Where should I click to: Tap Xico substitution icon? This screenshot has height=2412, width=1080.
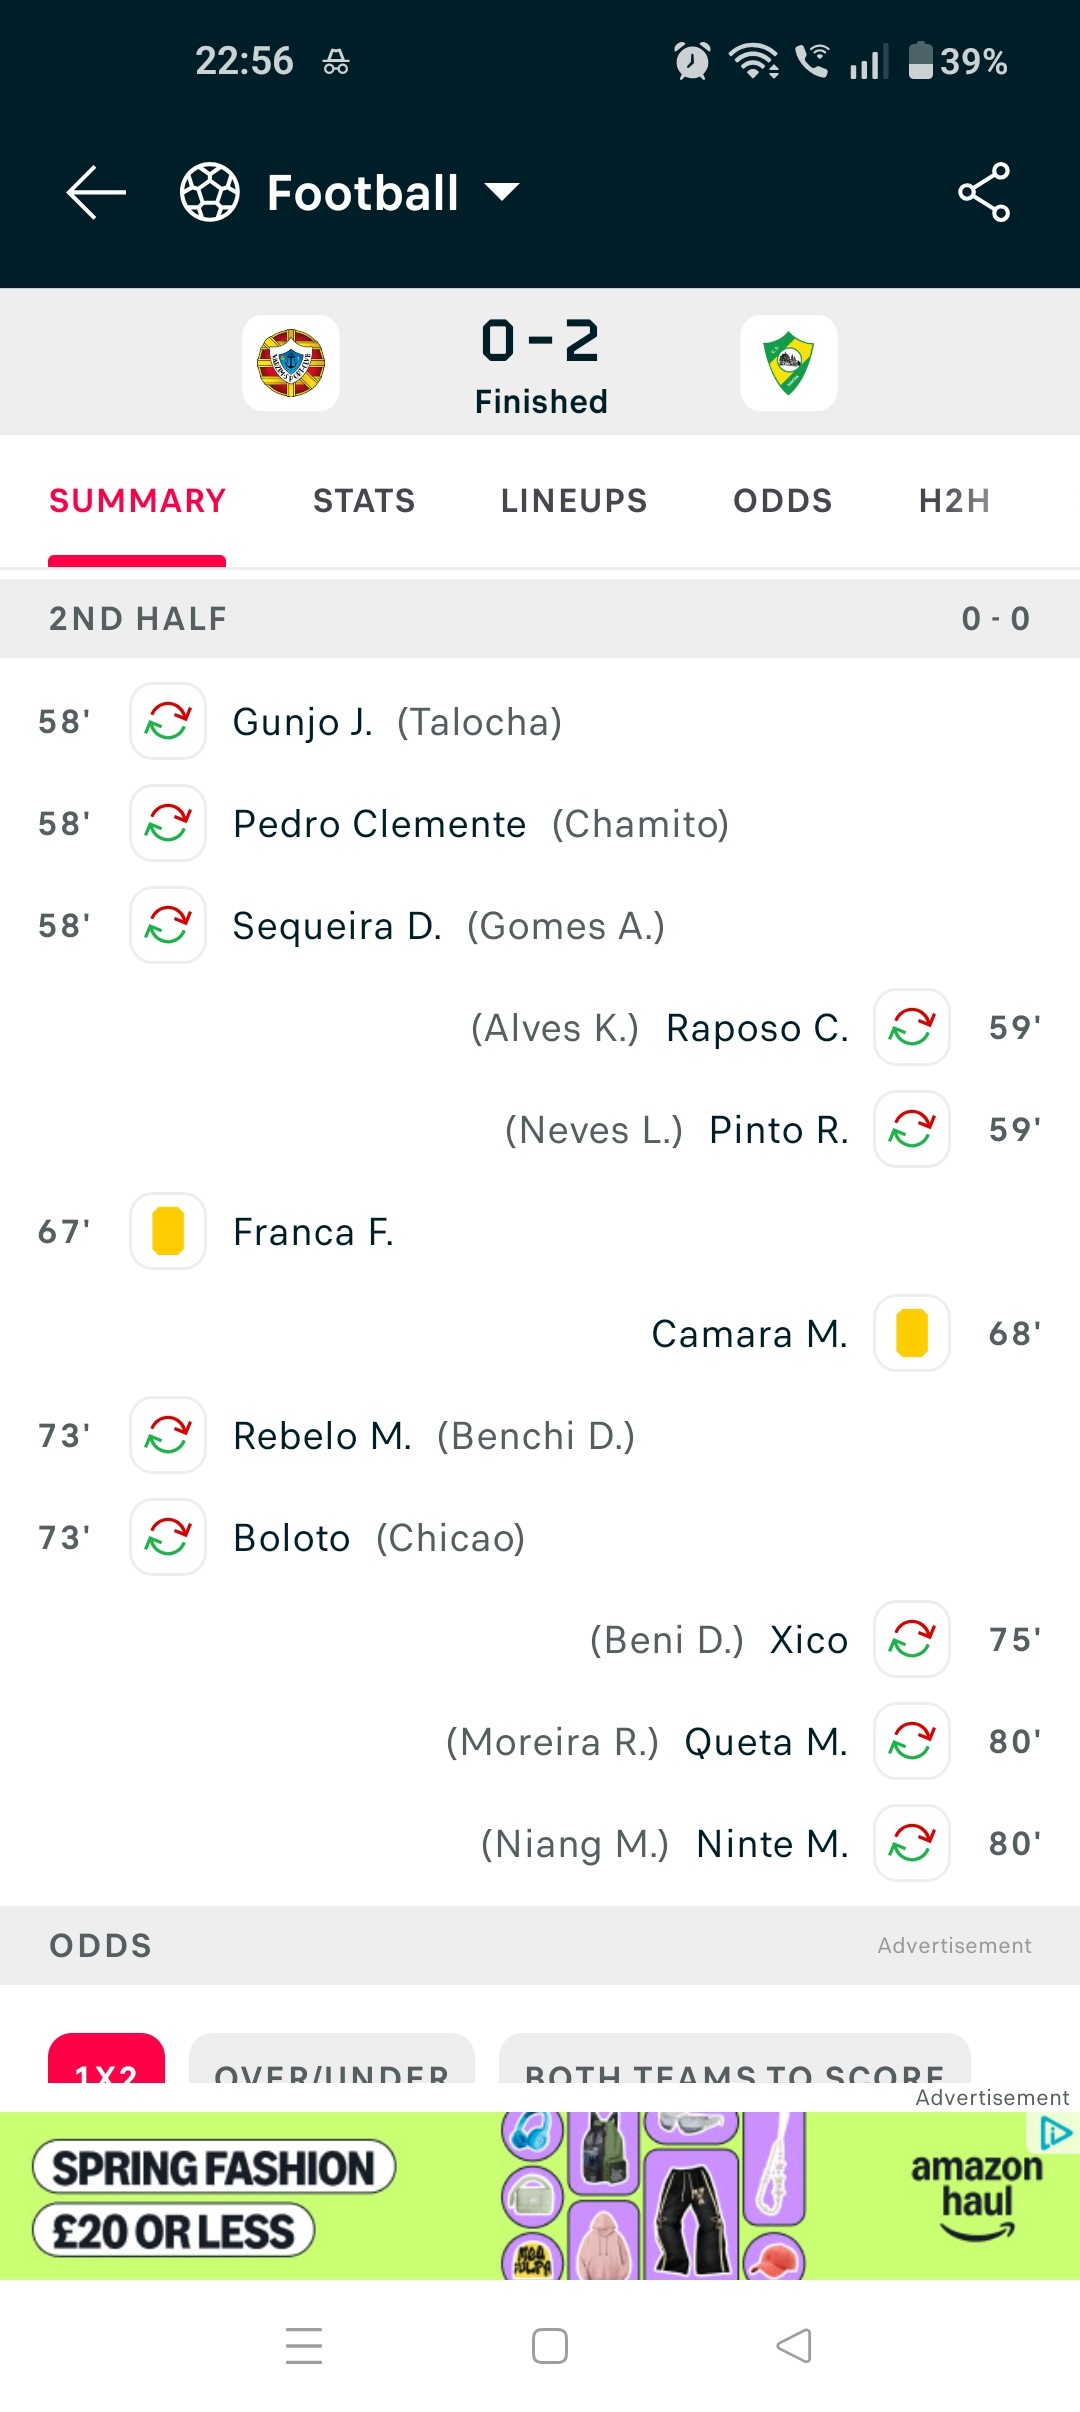[x=912, y=1639]
